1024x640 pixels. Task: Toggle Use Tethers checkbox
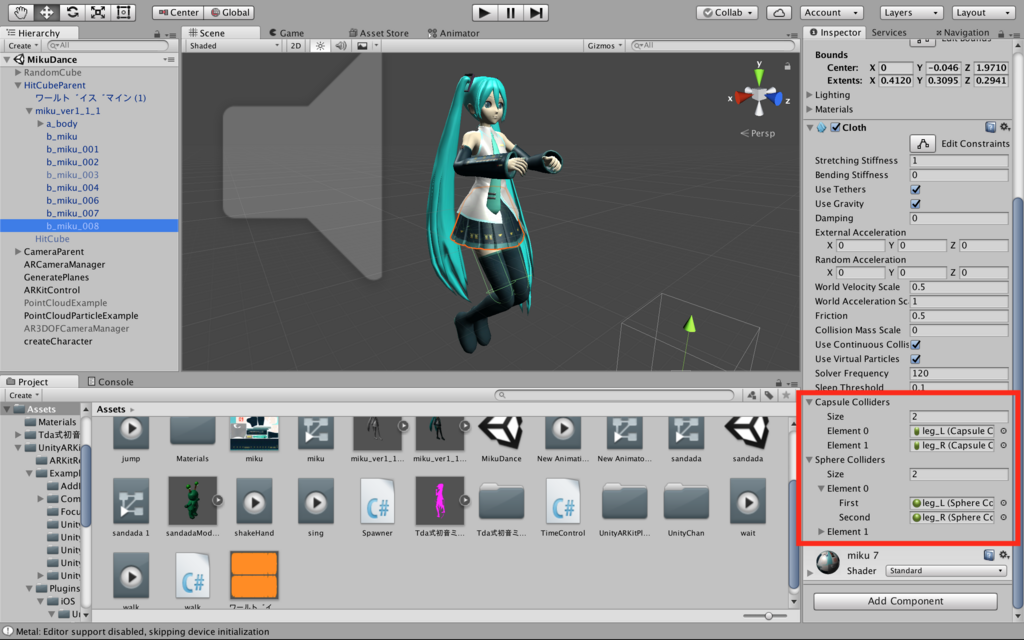916,189
